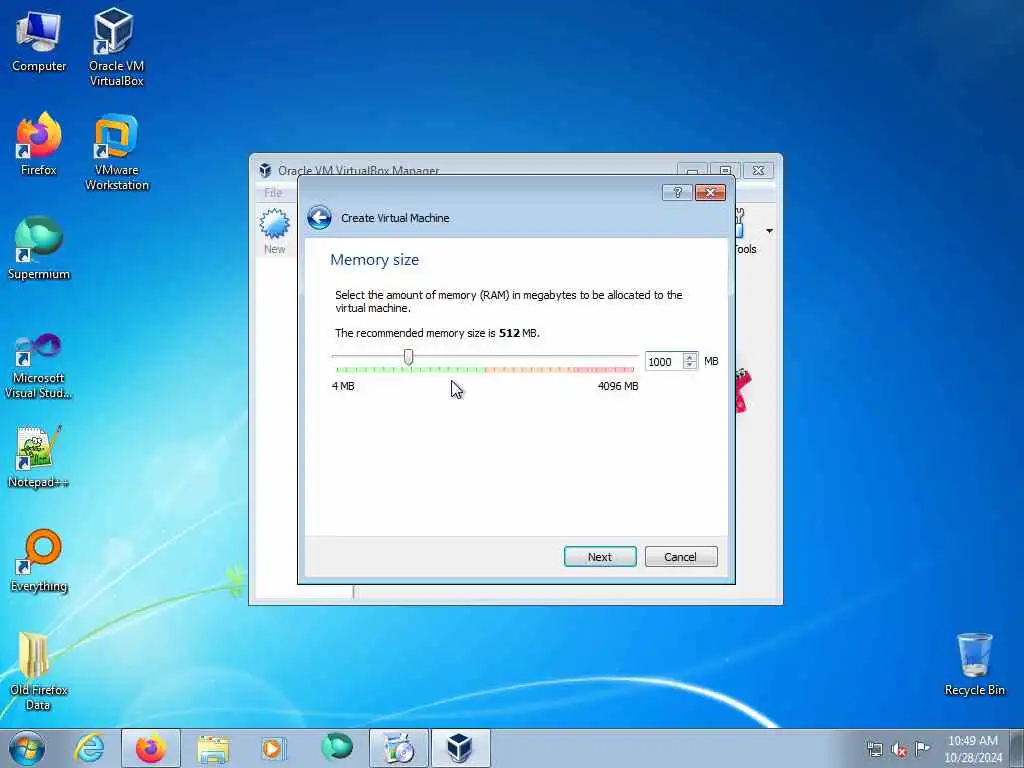Open Windows Media Player from the taskbar
The image size is (1024, 768).
pos(272,748)
